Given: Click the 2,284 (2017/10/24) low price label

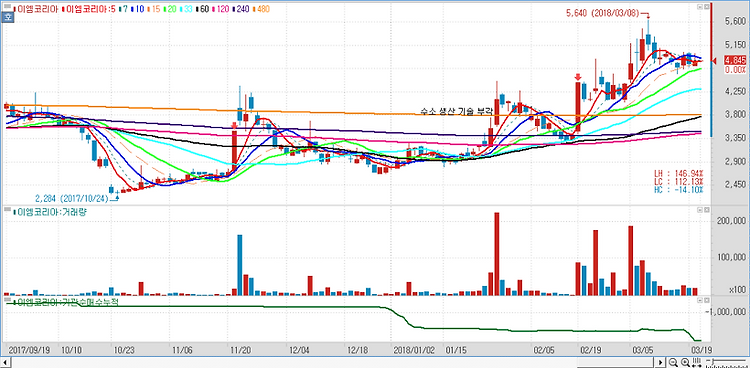Looking at the screenshot, I should (x=72, y=198).
